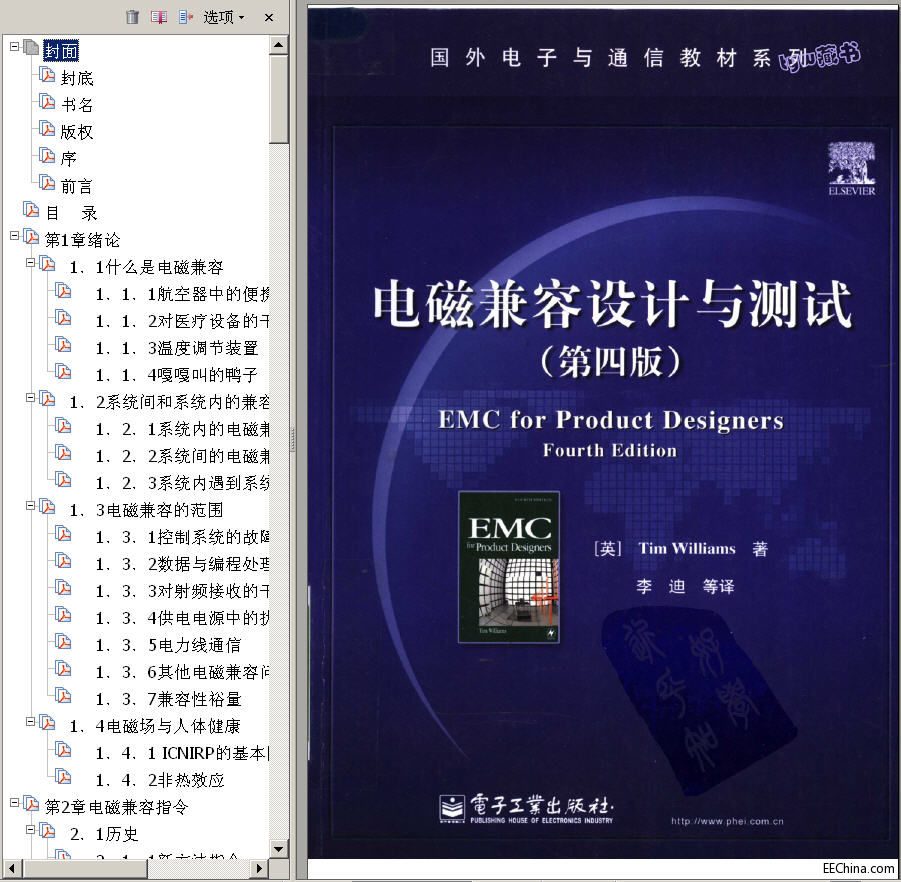Click the EMC book cover thumbnail image
901x882 pixels.
509,567
